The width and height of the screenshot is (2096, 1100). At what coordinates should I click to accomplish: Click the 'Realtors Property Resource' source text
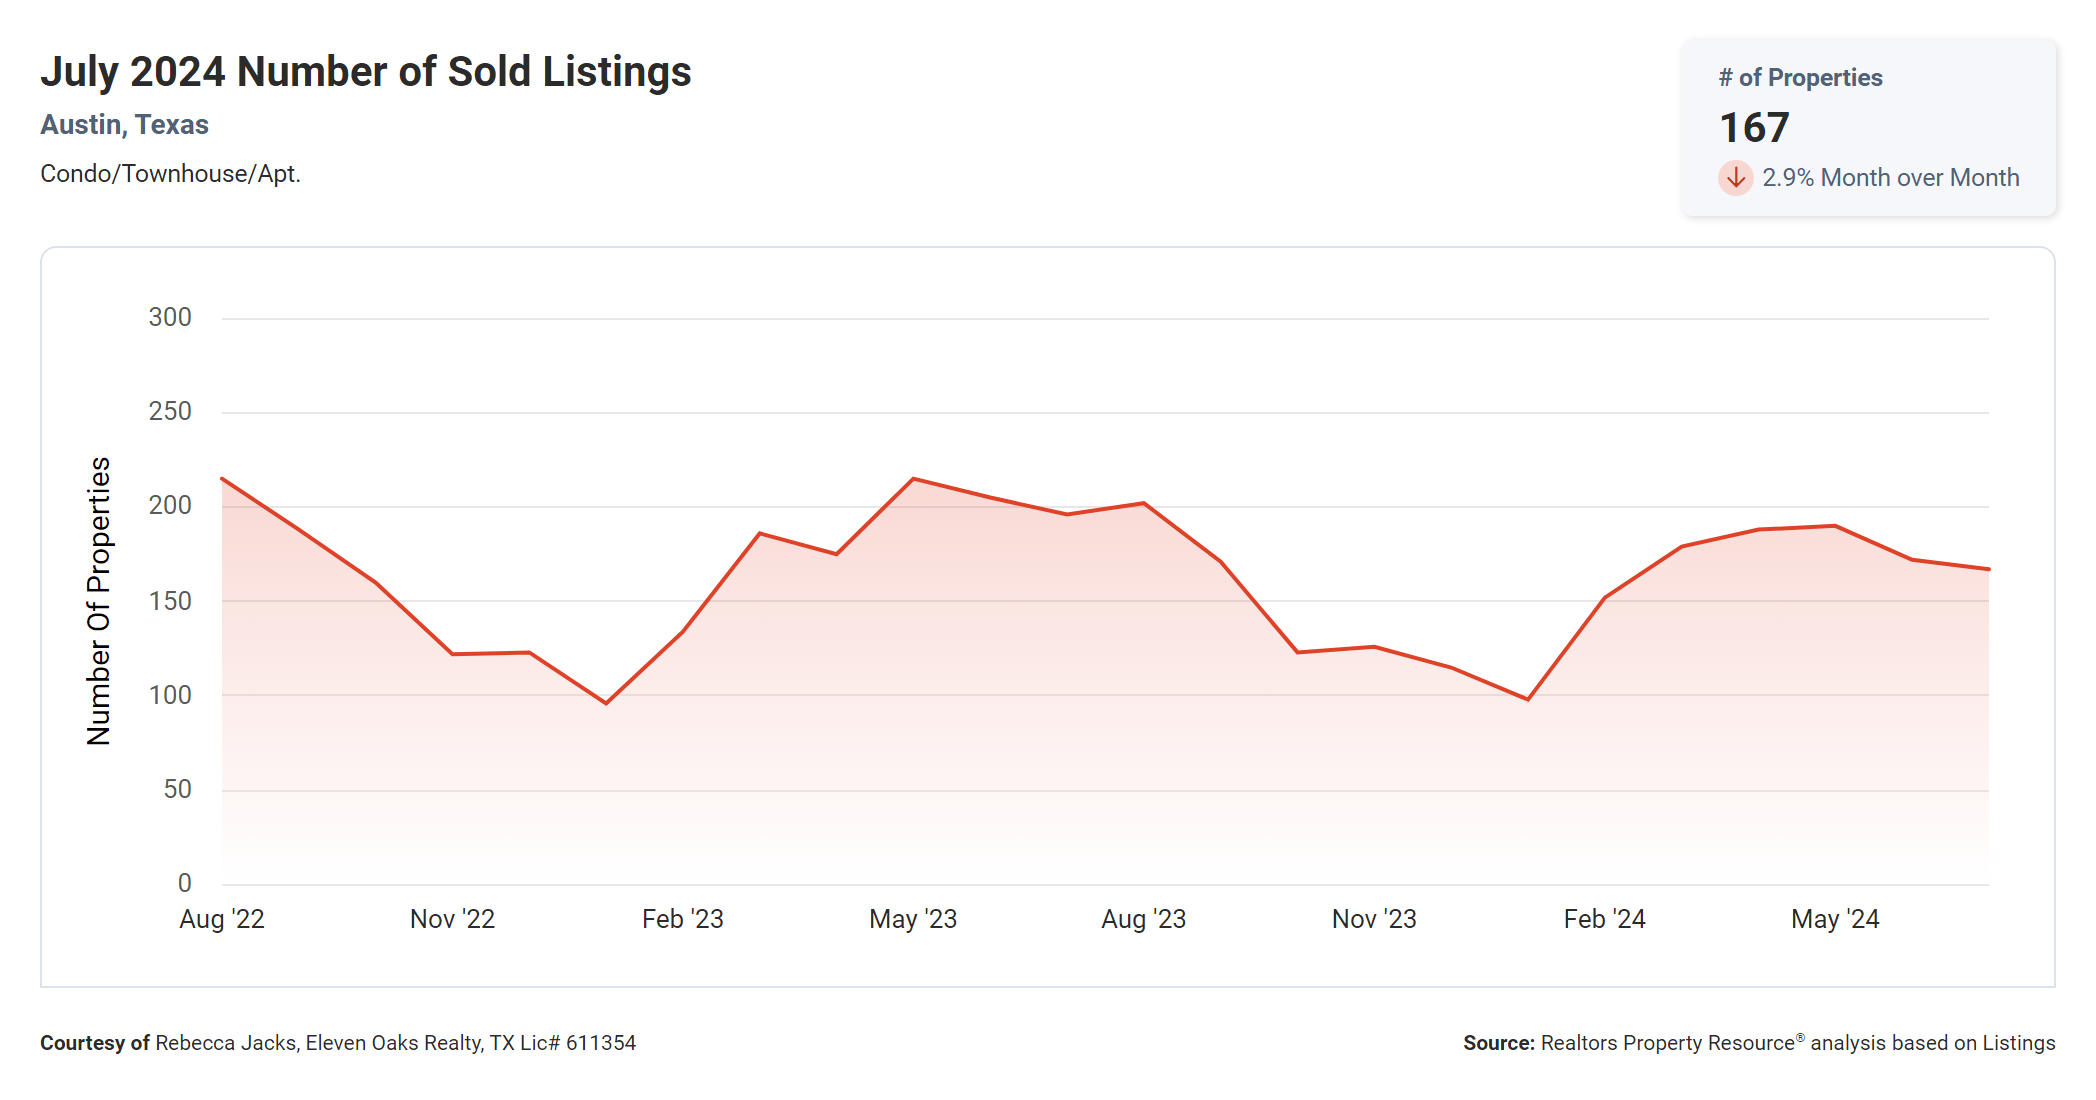click(x=1668, y=1043)
